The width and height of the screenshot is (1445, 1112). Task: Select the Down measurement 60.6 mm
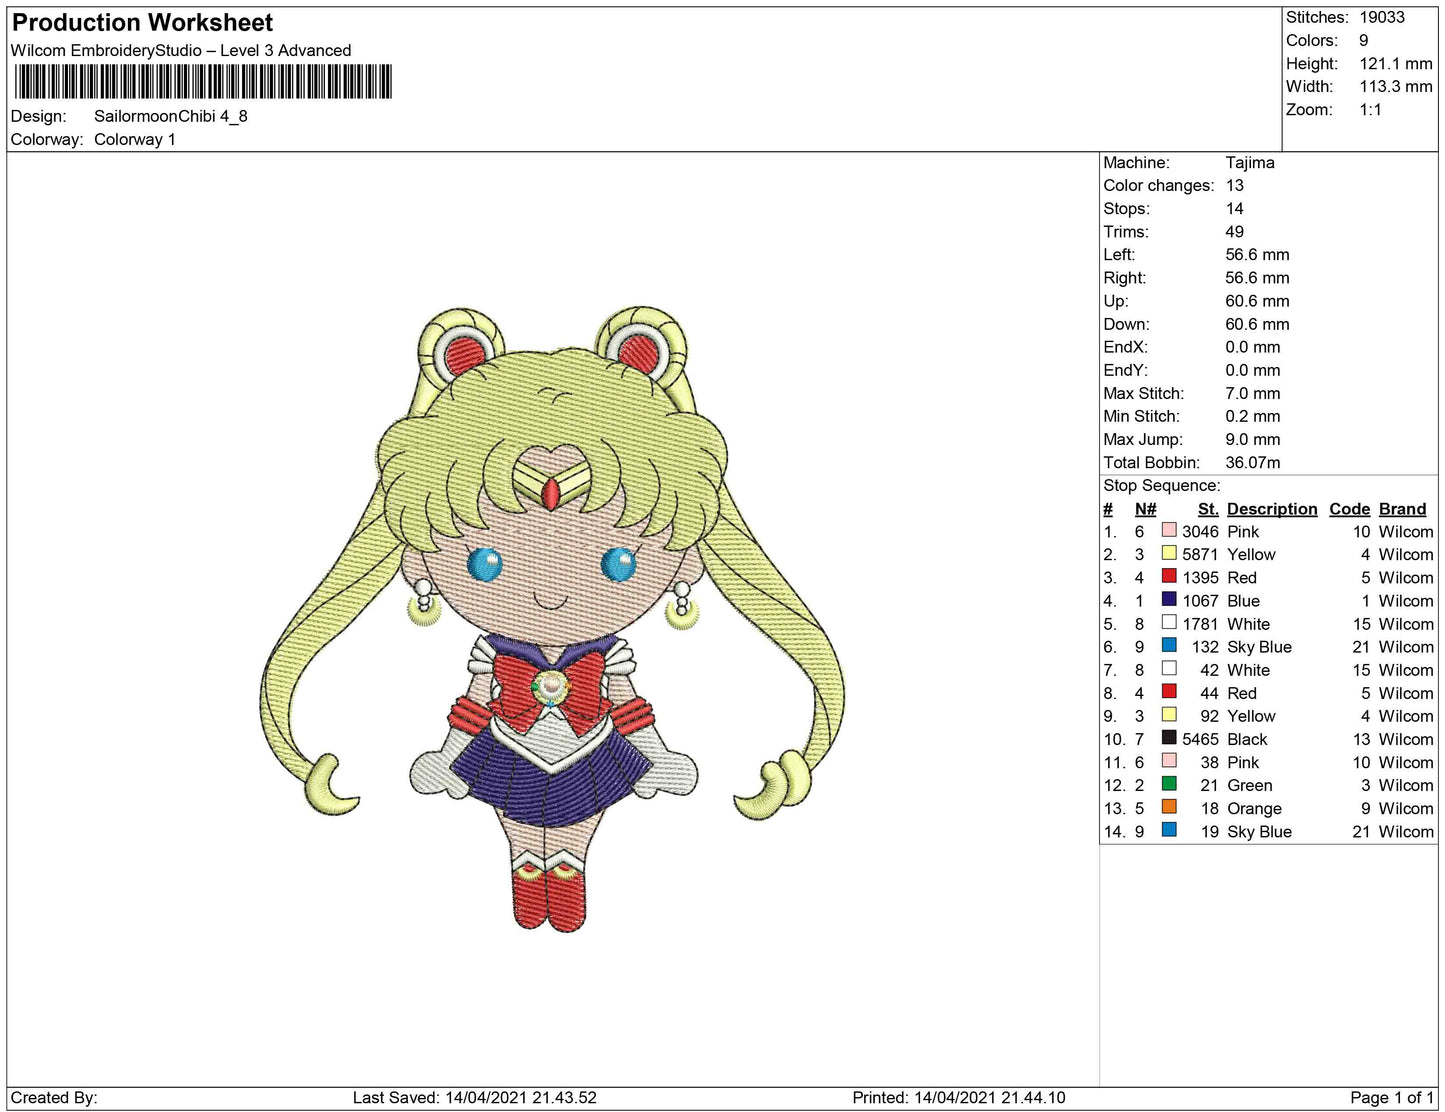[1257, 324]
